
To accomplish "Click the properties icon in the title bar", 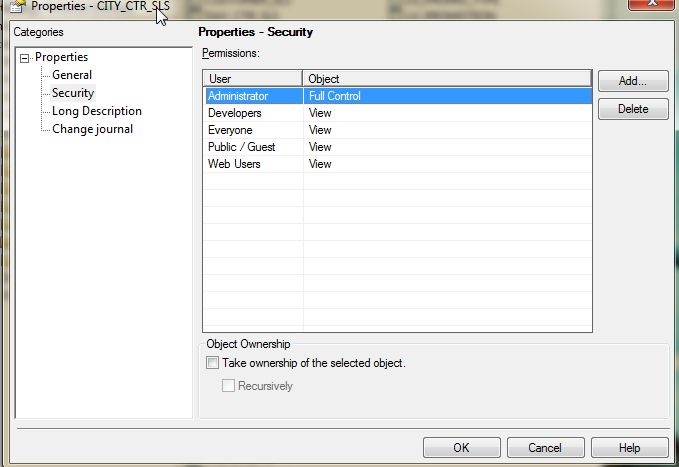I will click(x=17, y=6).
